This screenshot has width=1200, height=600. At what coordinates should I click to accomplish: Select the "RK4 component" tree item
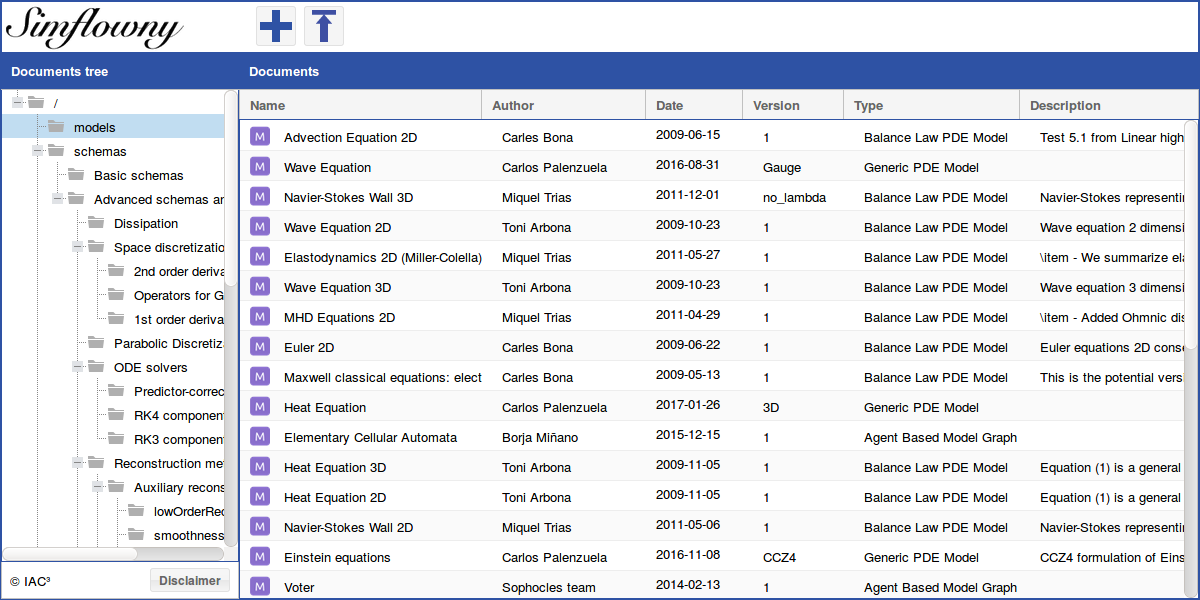click(x=178, y=415)
